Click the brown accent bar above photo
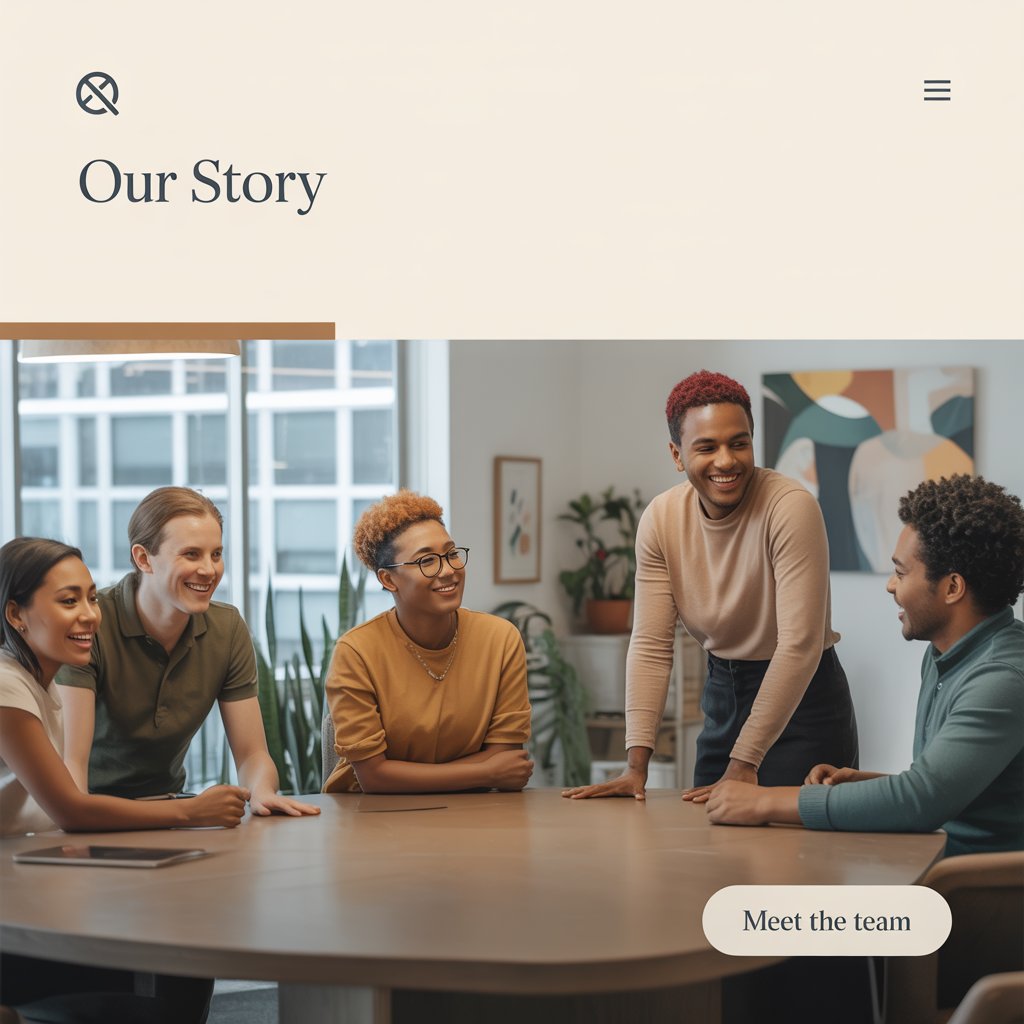1024x1024 pixels. click(167, 330)
